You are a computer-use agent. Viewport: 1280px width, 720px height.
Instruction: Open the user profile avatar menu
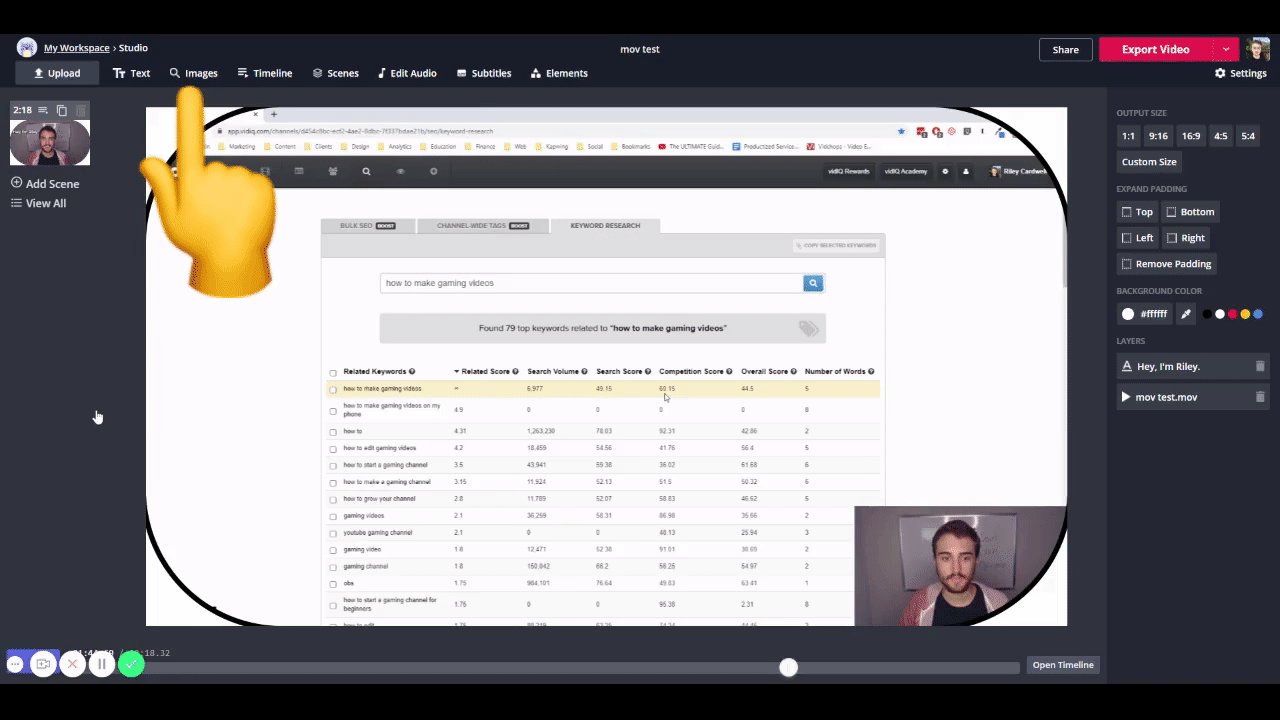click(1257, 49)
